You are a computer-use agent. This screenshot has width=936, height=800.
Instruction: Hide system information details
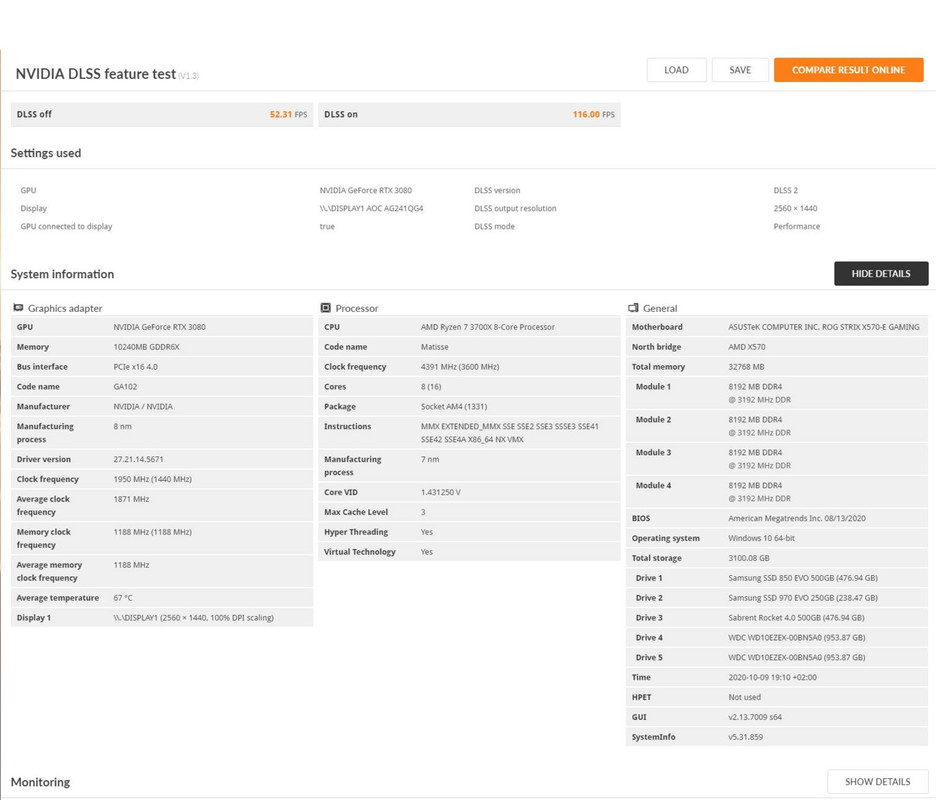point(881,273)
